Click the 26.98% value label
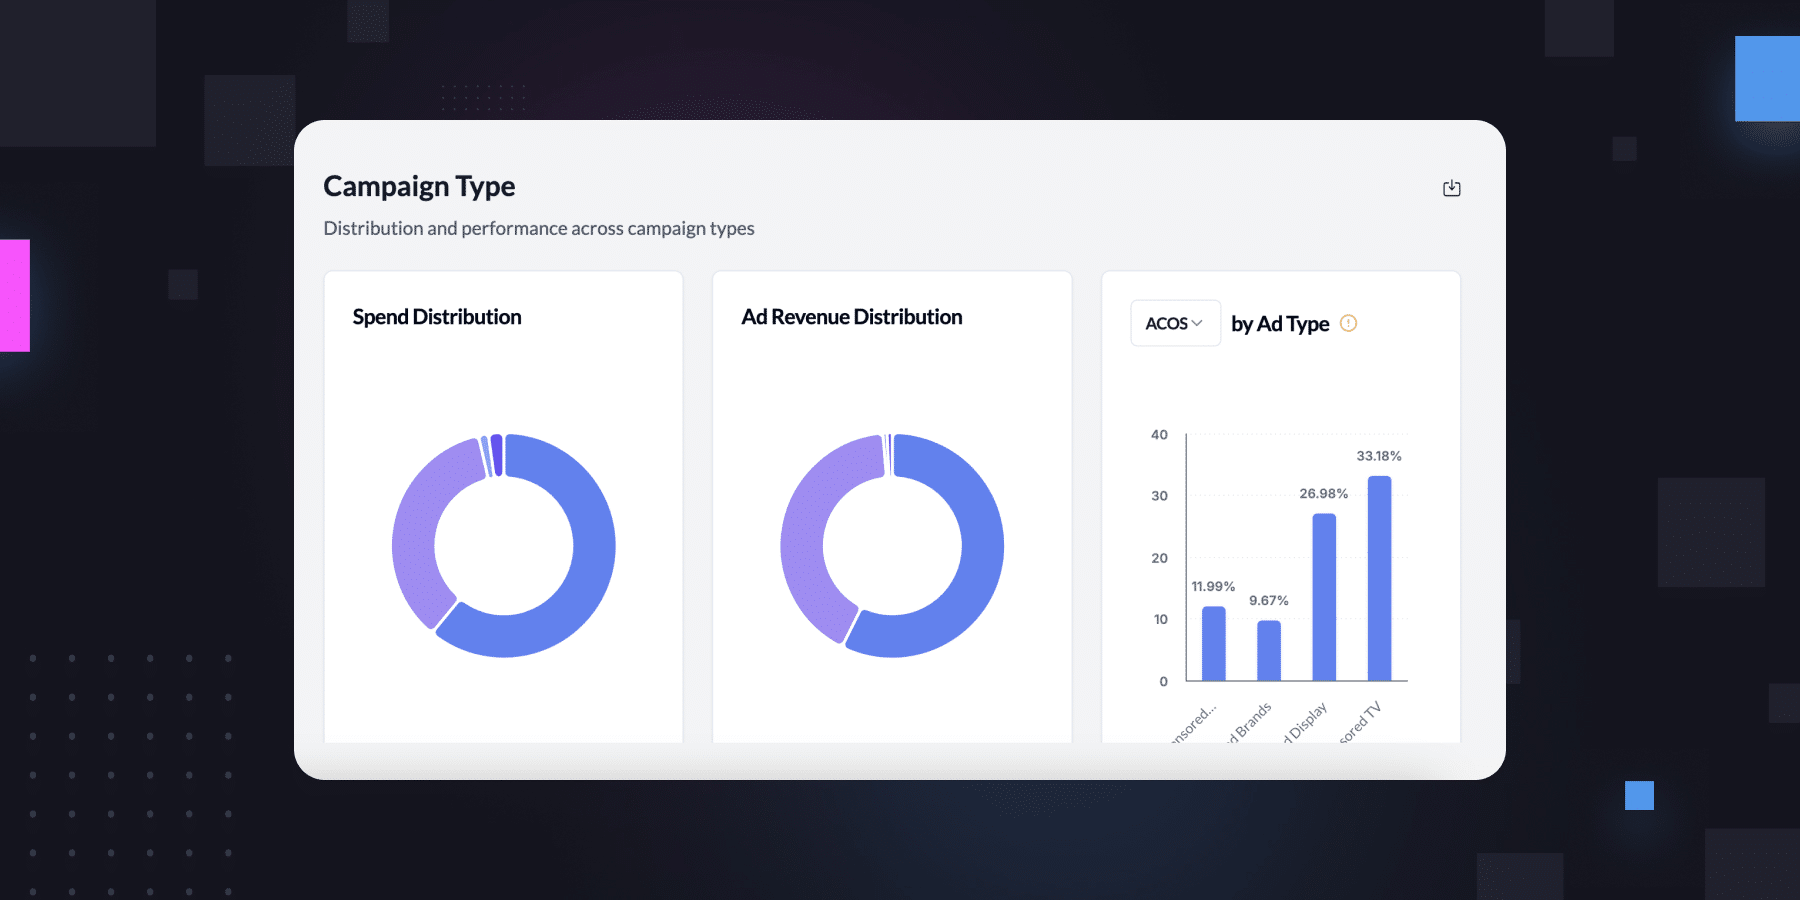1800x900 pixels. (x=1324, y=494)
